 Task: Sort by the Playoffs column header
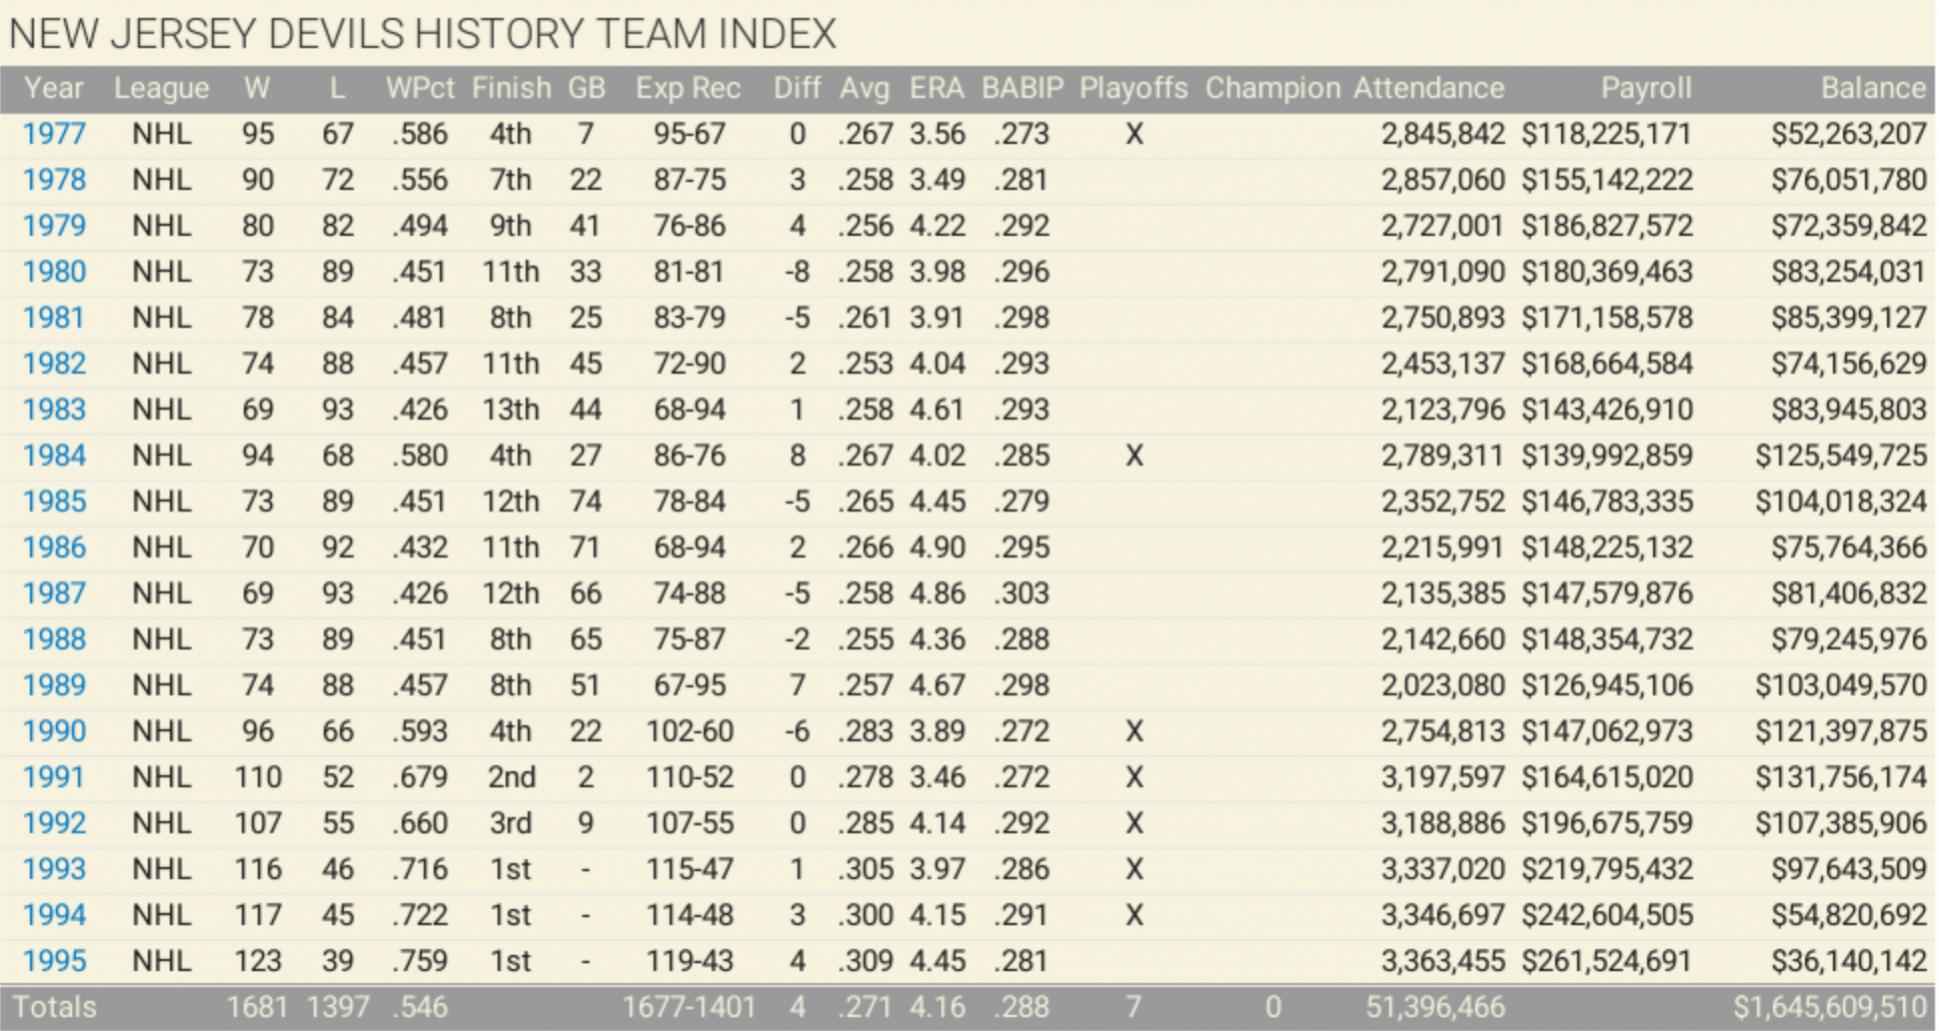1133,89
